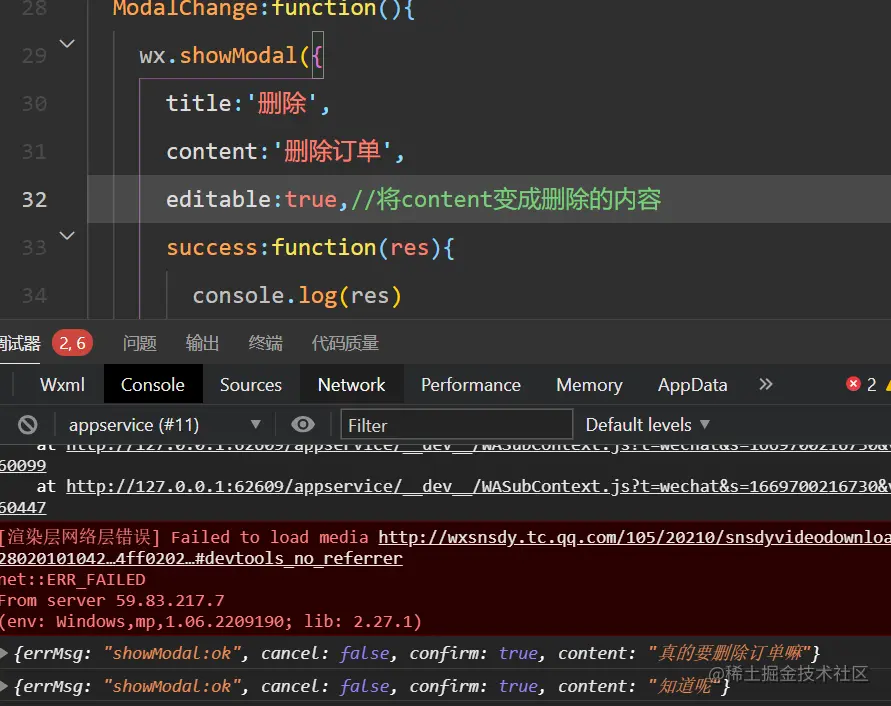
Task: Click the 真的要删除订单嘛 content value
Action: point(730,653)
